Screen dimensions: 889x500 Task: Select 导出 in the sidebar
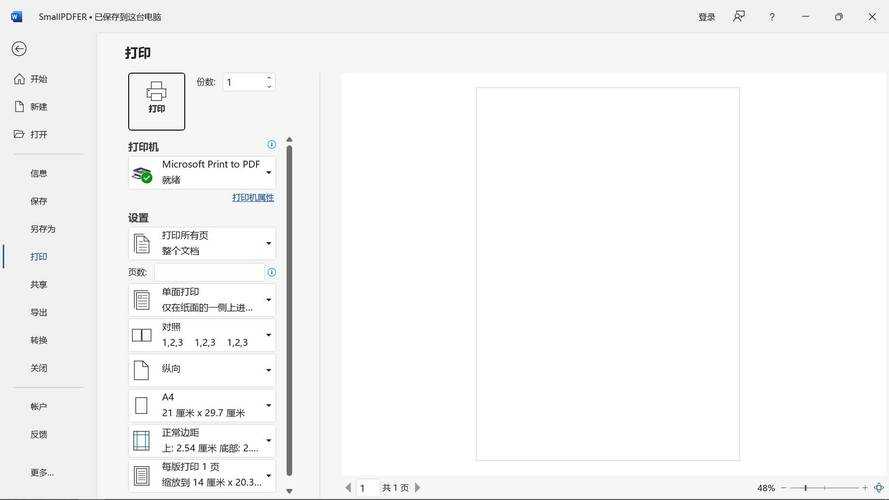39,312
